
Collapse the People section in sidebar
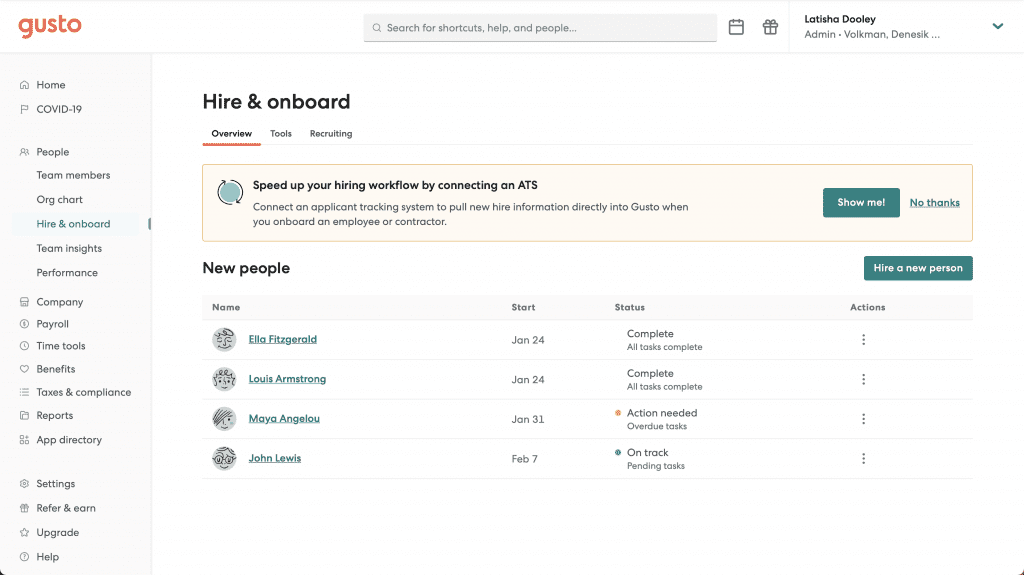(52, 152)
